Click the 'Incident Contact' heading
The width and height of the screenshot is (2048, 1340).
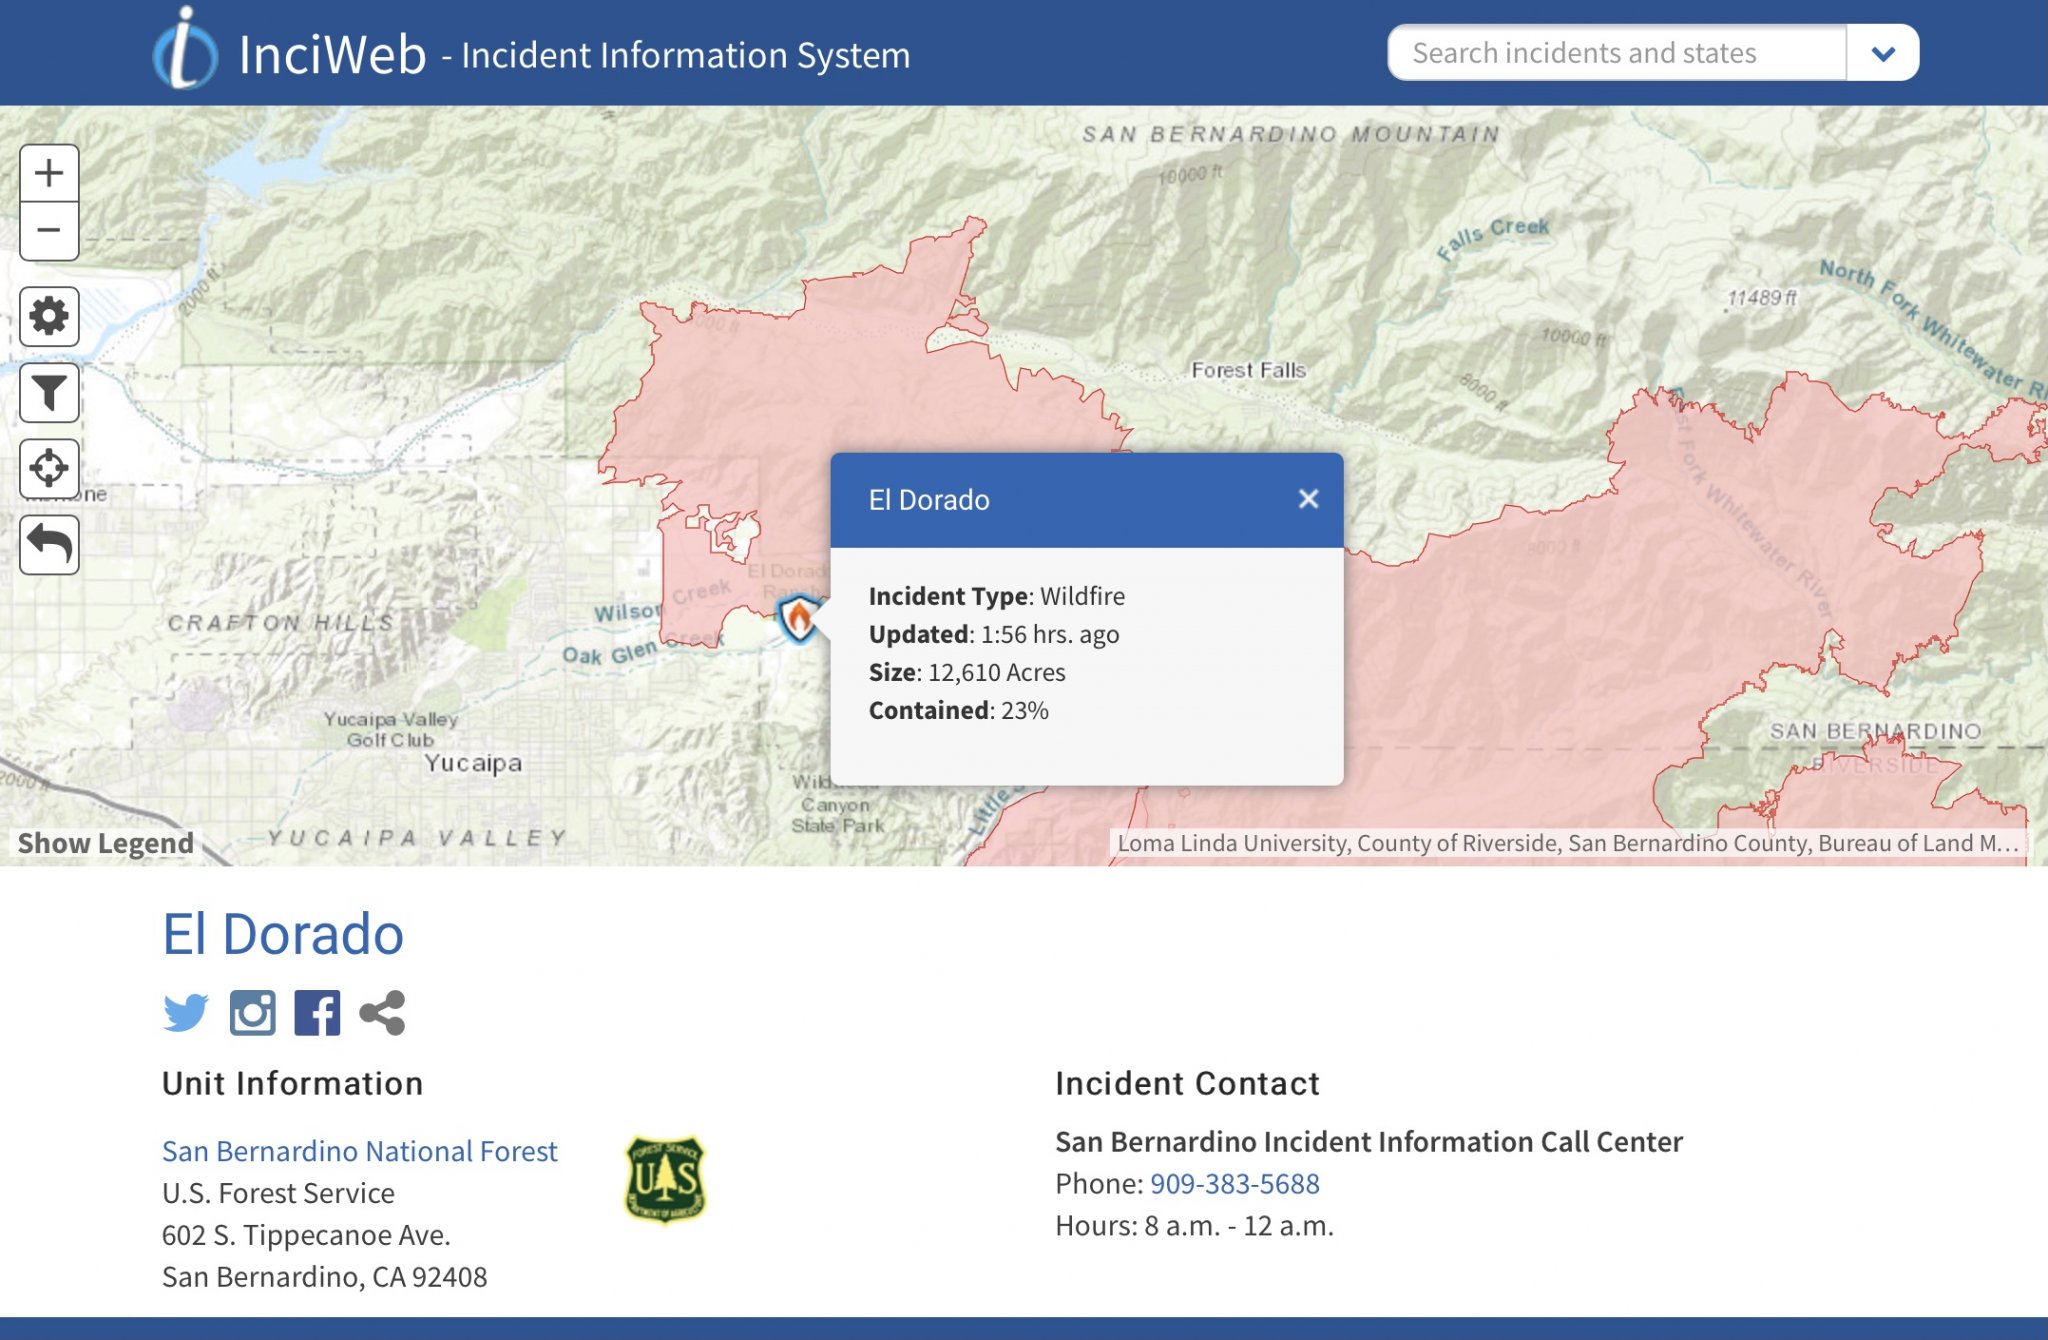(1187, 1084)
